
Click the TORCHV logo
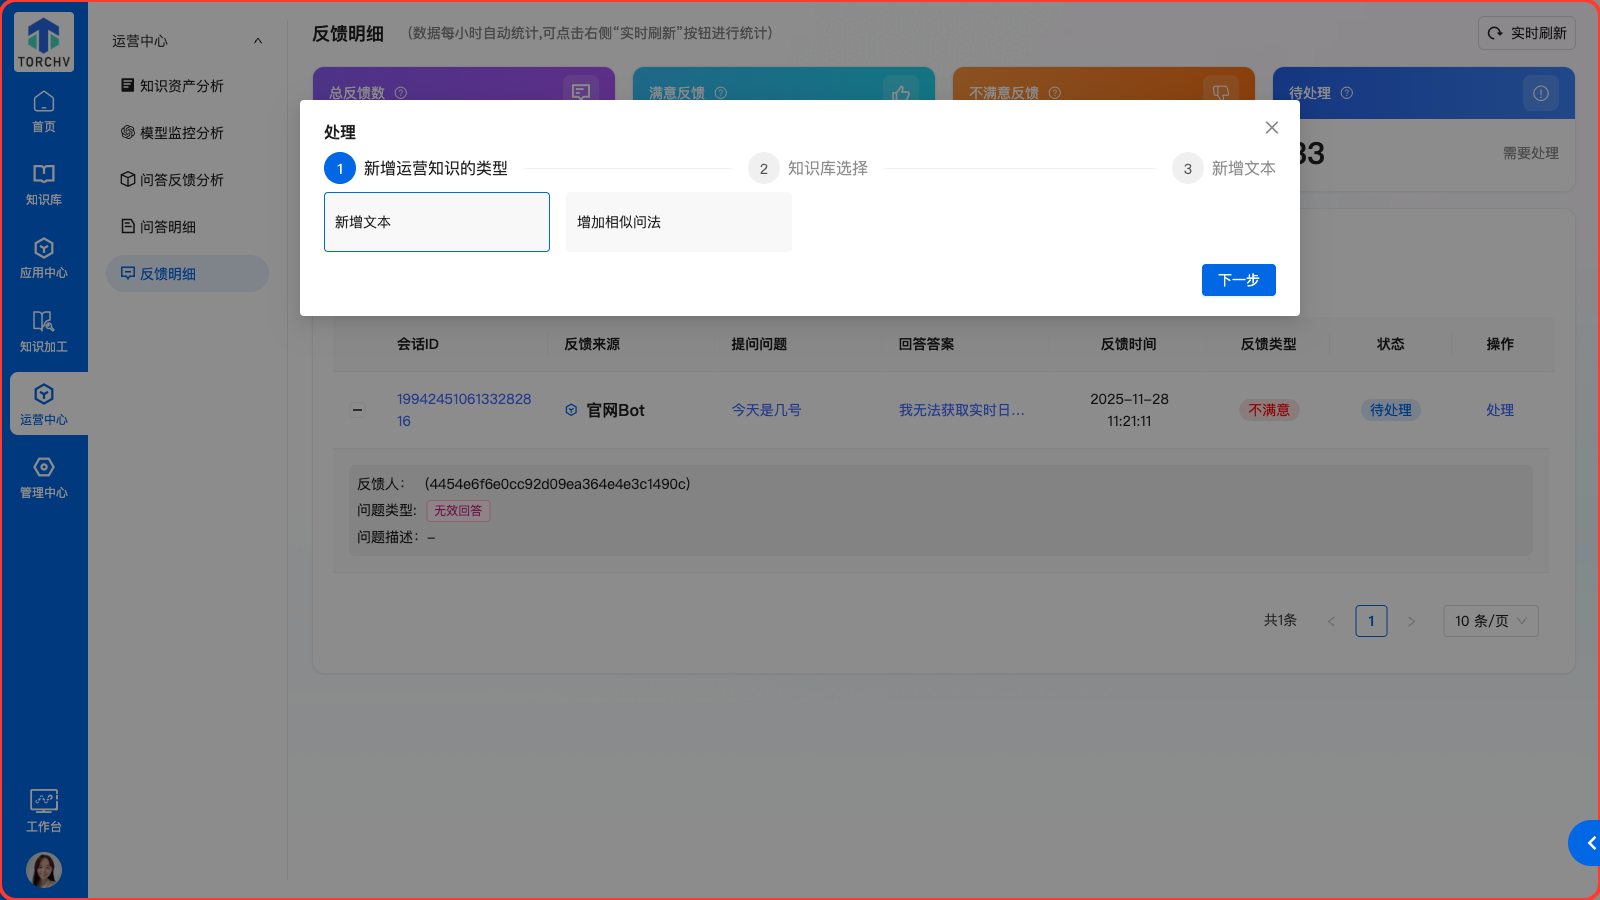pos(44,42)
